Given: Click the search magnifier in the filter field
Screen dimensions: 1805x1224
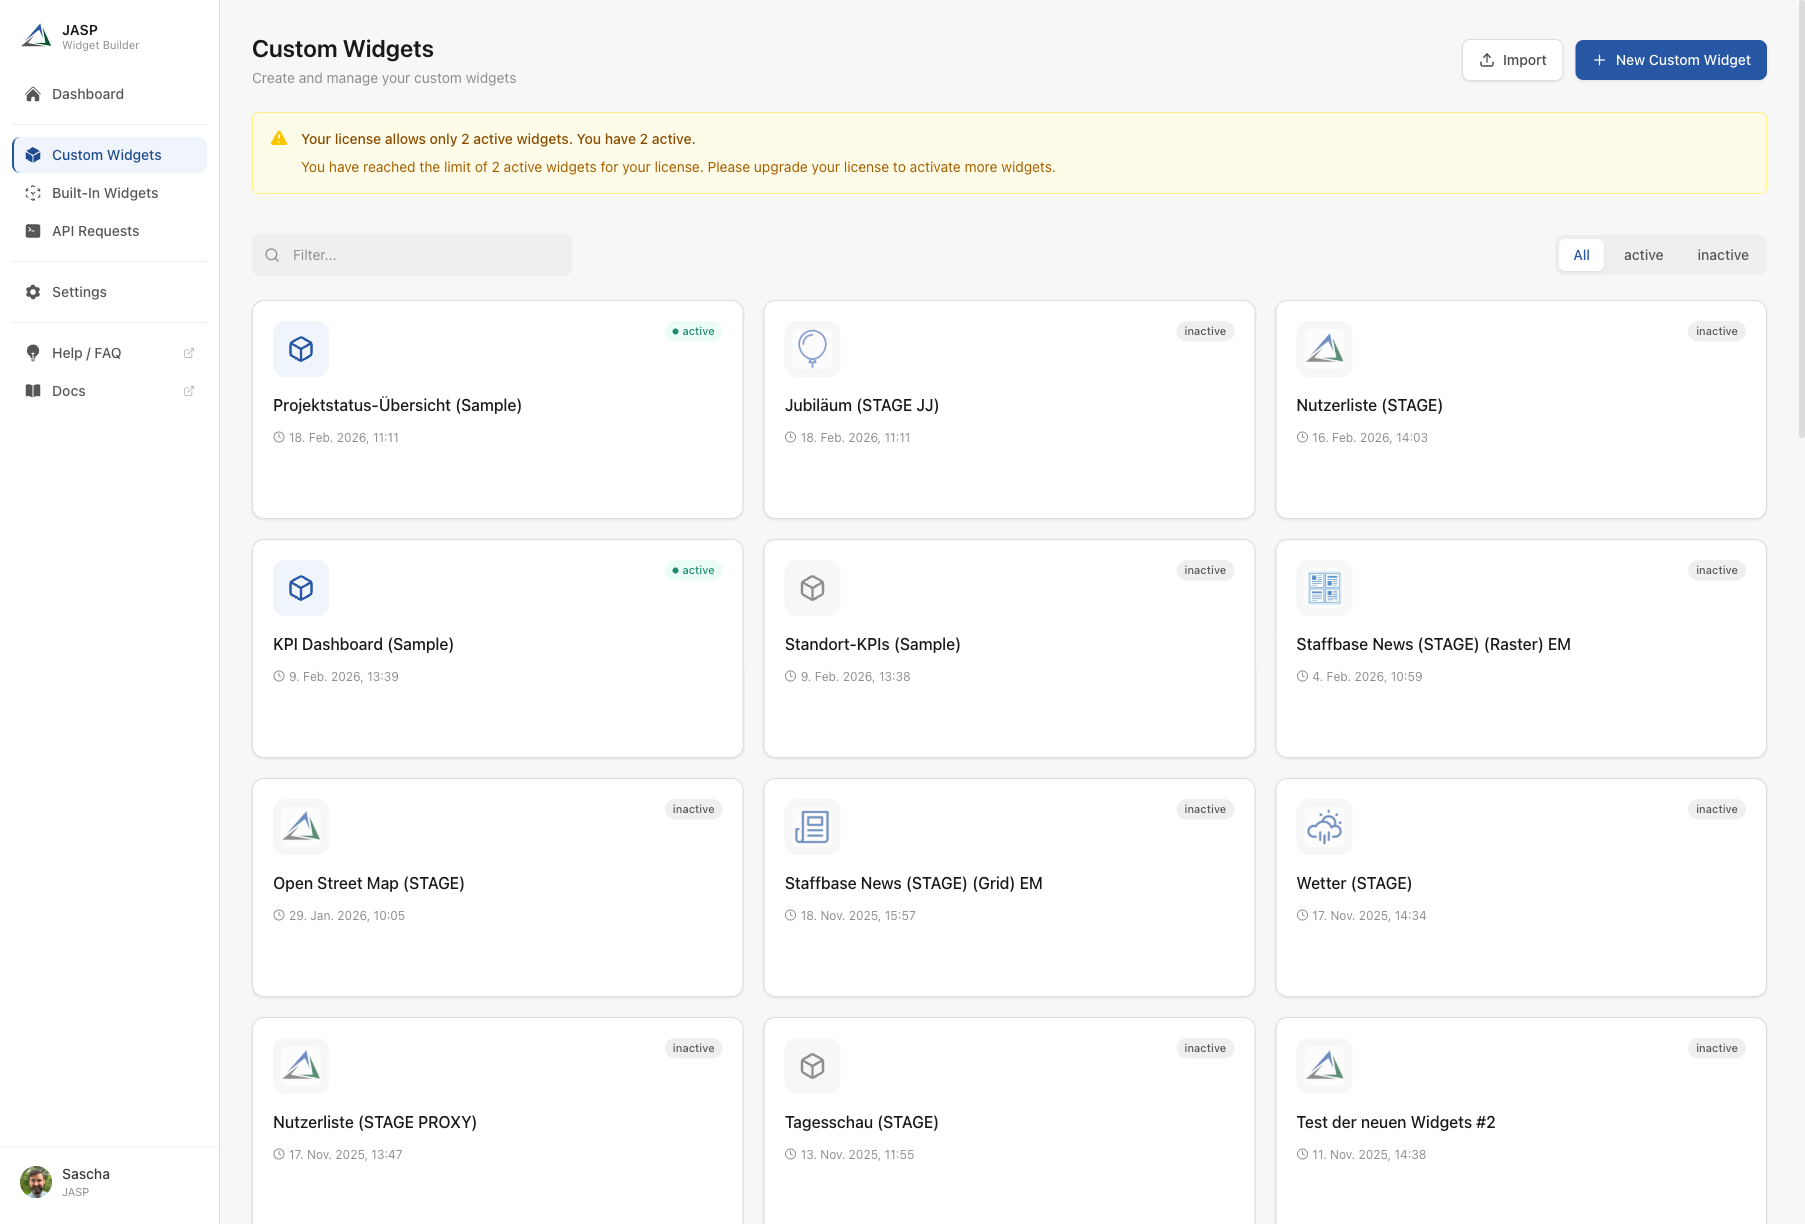Looking at the screenshot, I should 272,254.
